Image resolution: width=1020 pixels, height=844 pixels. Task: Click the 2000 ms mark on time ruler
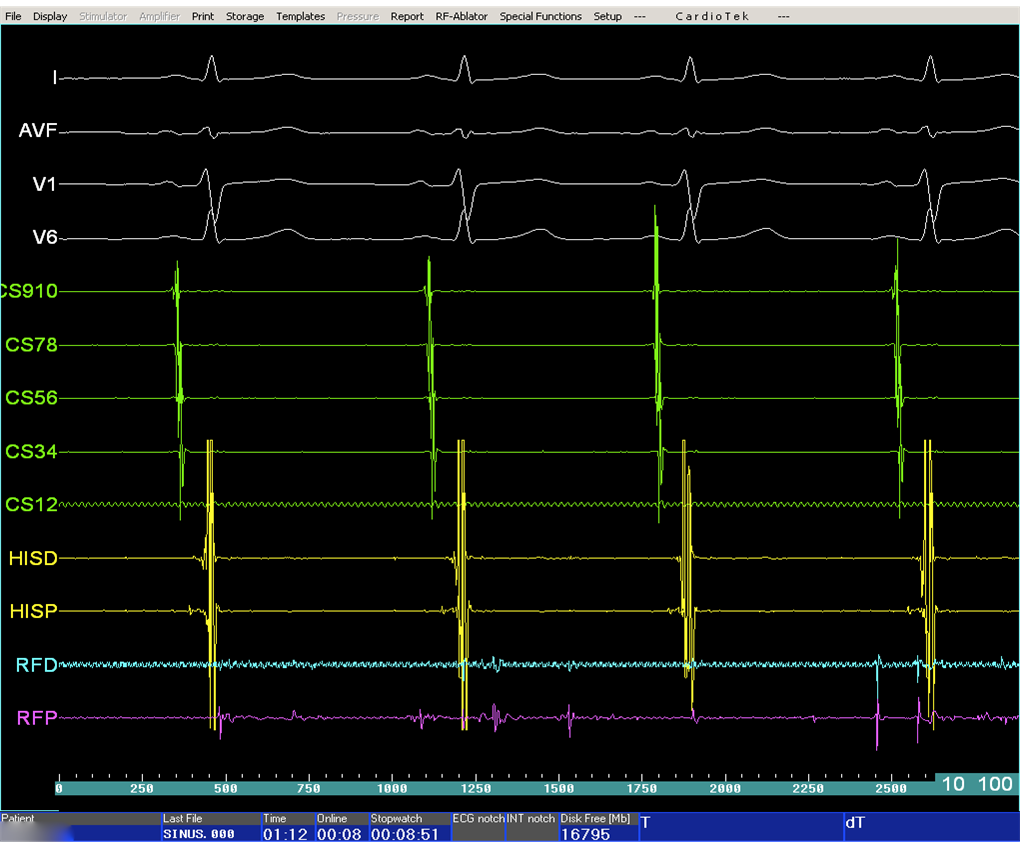point(725,789)
